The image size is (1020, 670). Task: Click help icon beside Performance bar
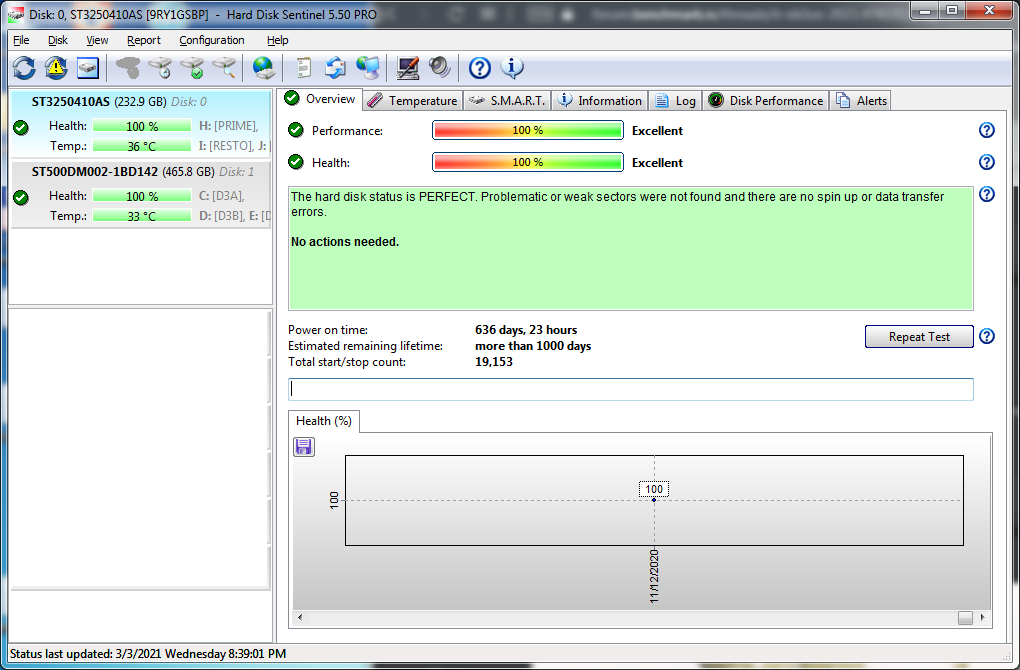[x=987, y=130]
